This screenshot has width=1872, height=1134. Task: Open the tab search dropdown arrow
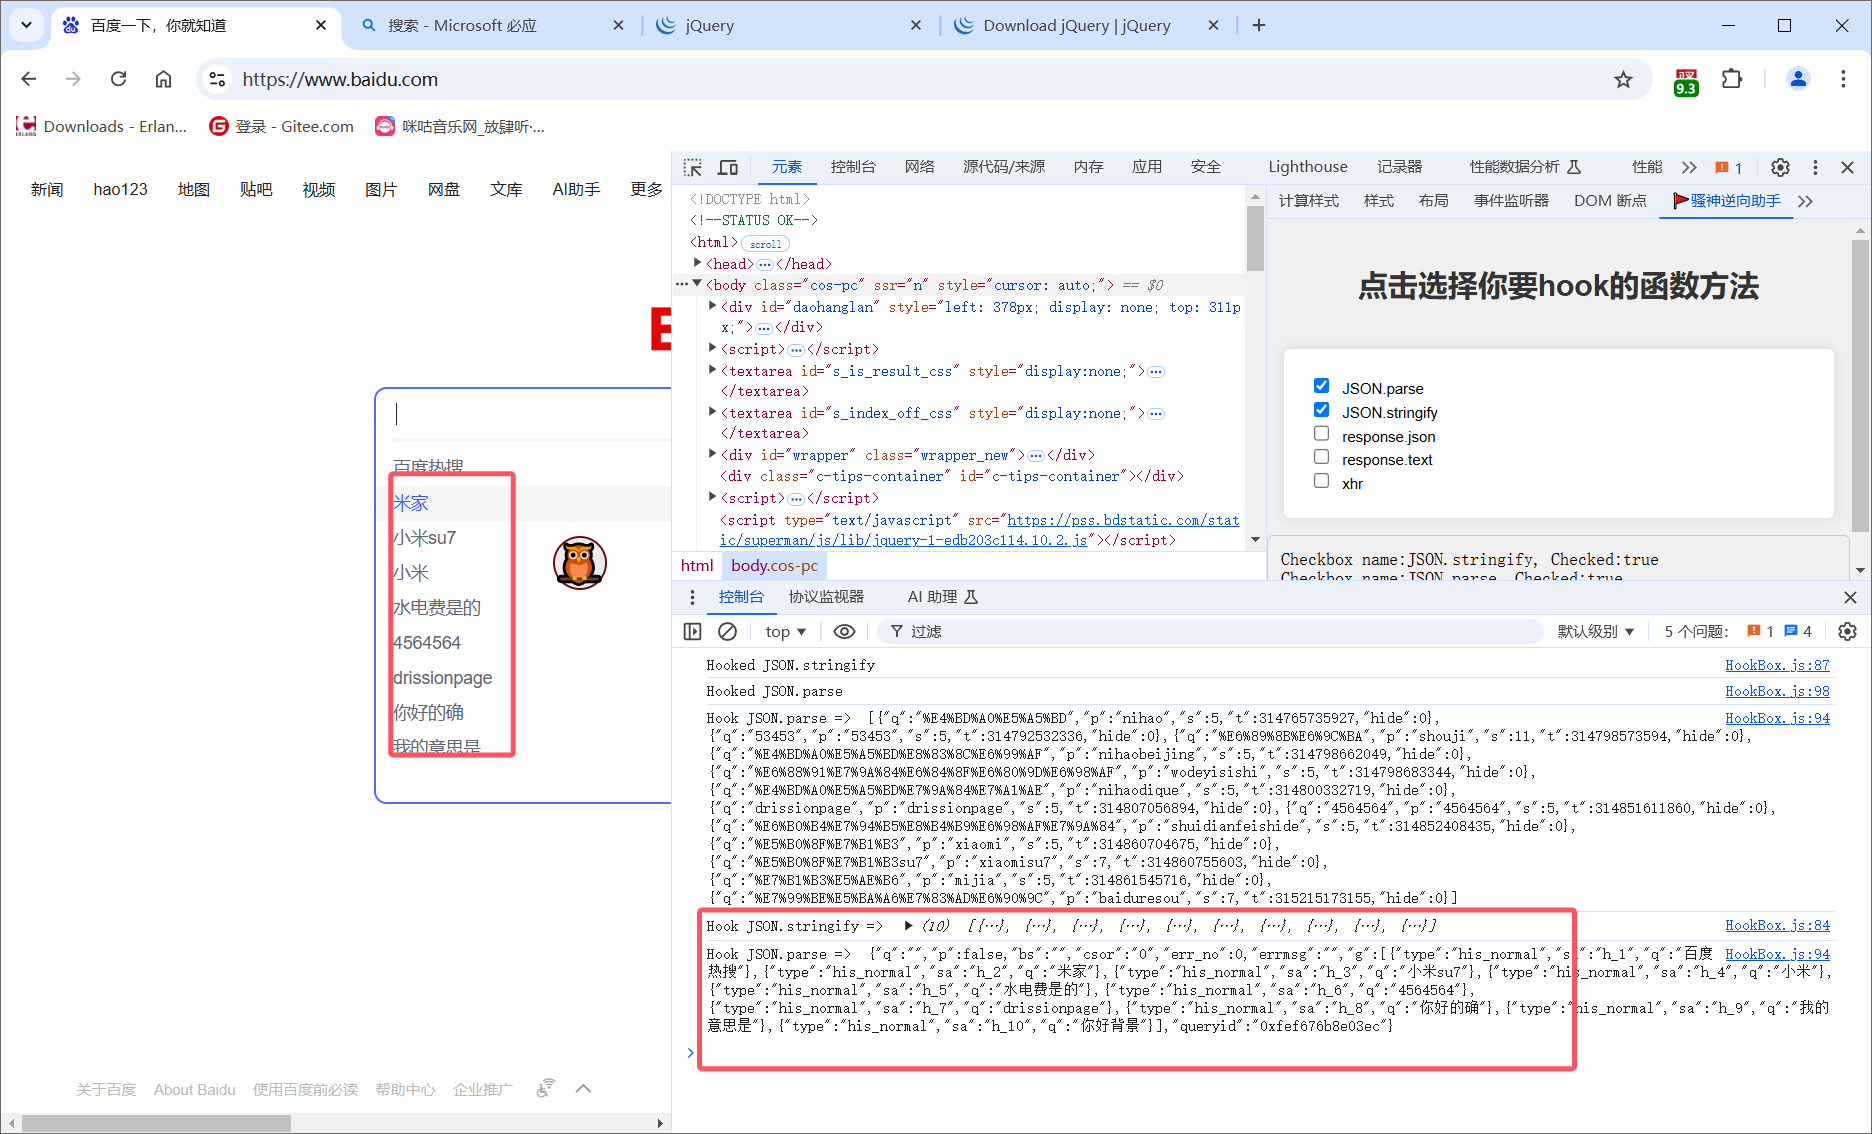coord(26,25)
